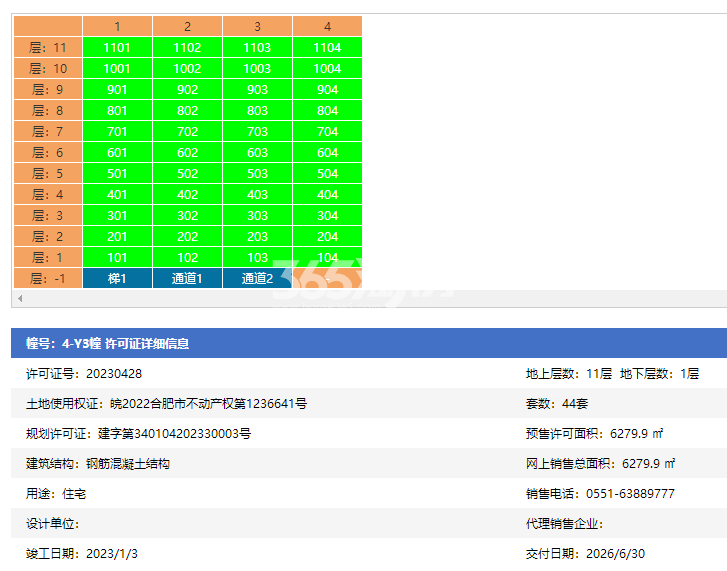Click the 套数: 44套 text
Viewport: 727px width, 571px height.
click(x=557, y=404)
